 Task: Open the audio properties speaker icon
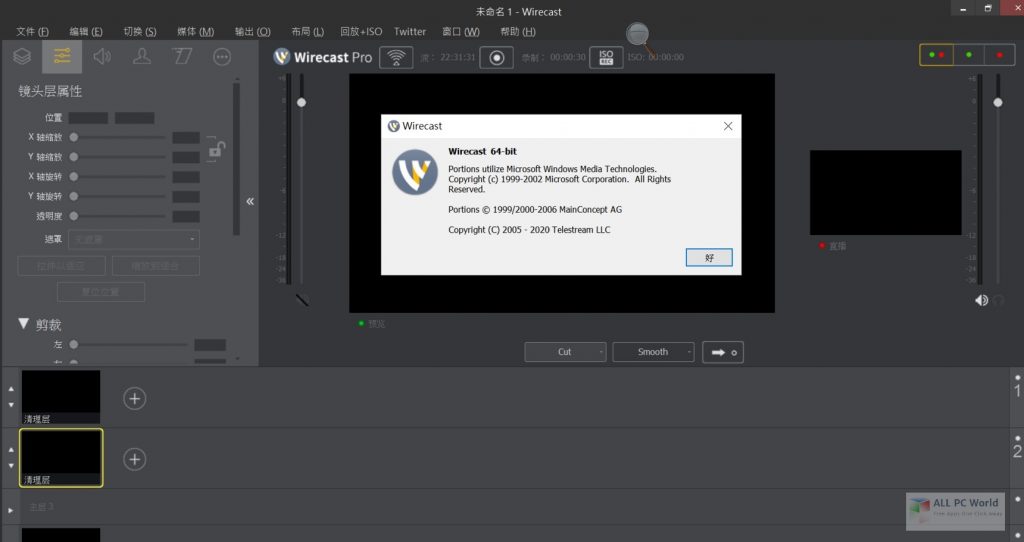(102, 57)
